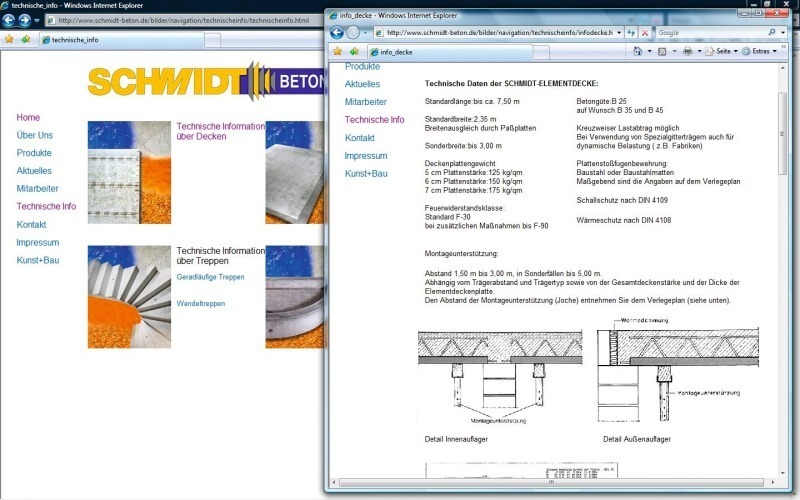The width and height of the screenshot is (800, 500).
Task: Open Kunst+Bau link in info_decke page
Action: tap(366, 173)
